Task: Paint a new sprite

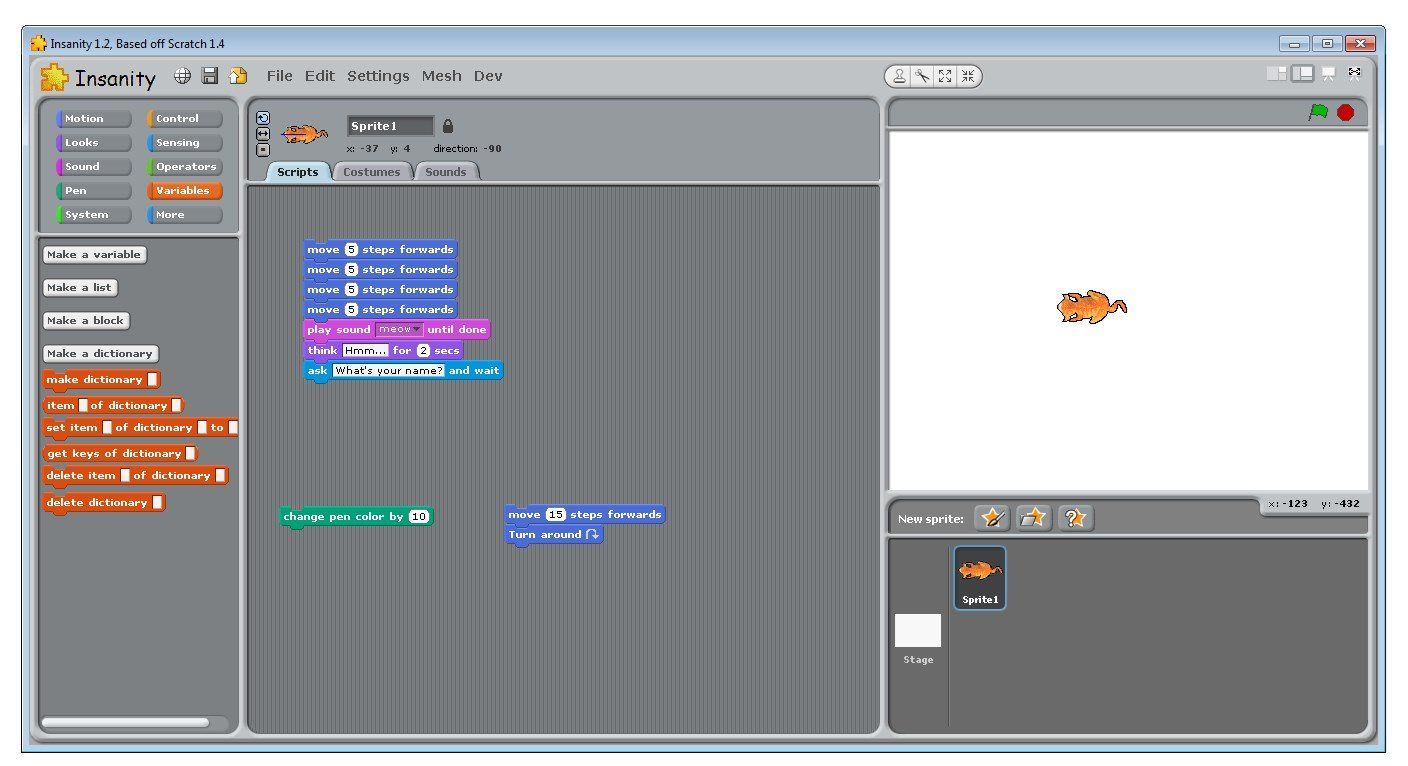Action: [992, 518]
